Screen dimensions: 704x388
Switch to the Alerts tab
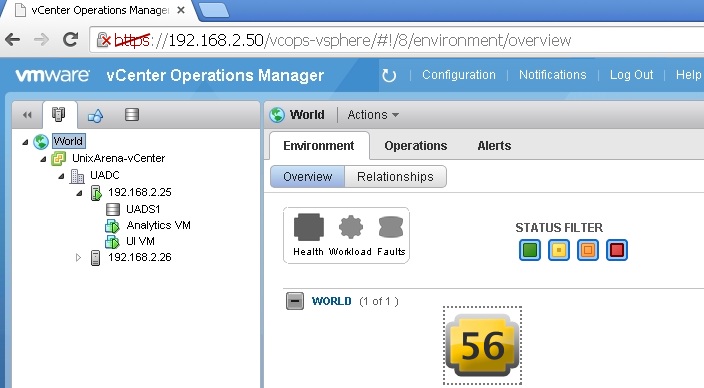point(494,146)
